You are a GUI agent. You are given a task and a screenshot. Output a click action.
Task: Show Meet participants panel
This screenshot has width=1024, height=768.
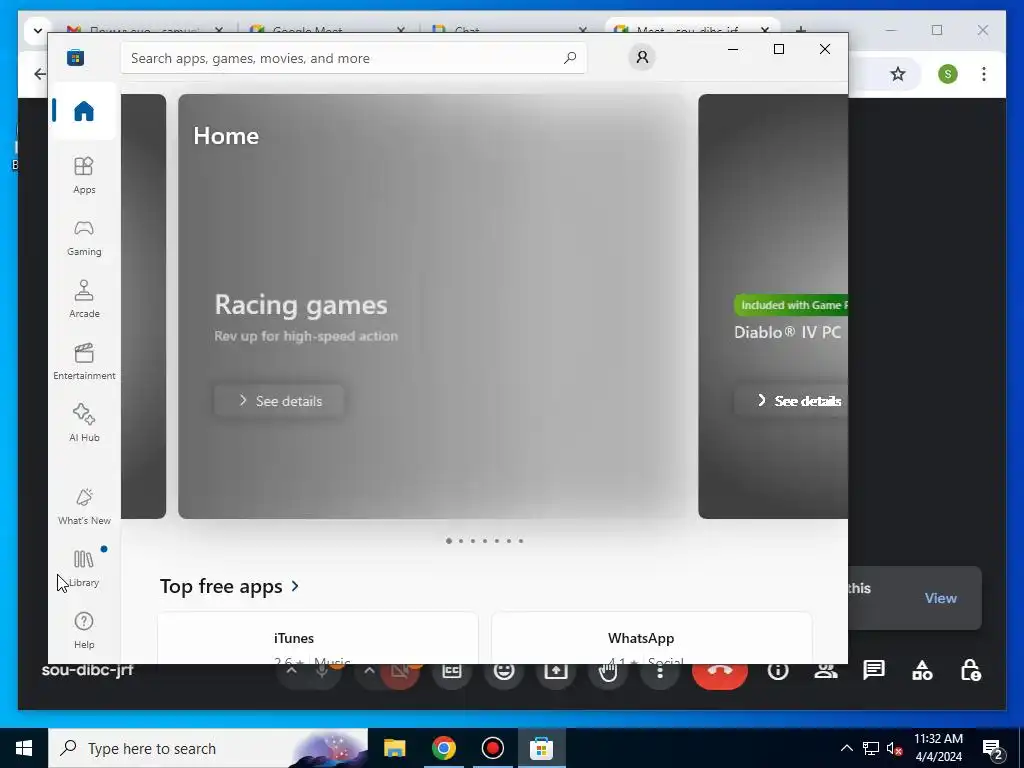coord(825,671)
